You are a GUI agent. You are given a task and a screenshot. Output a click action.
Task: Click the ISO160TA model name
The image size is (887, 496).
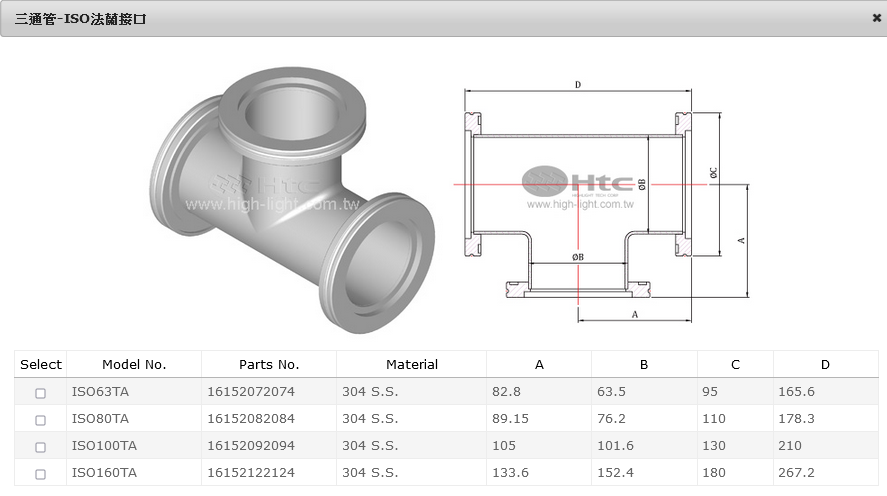pyautogui.click(x=104, y=473)
